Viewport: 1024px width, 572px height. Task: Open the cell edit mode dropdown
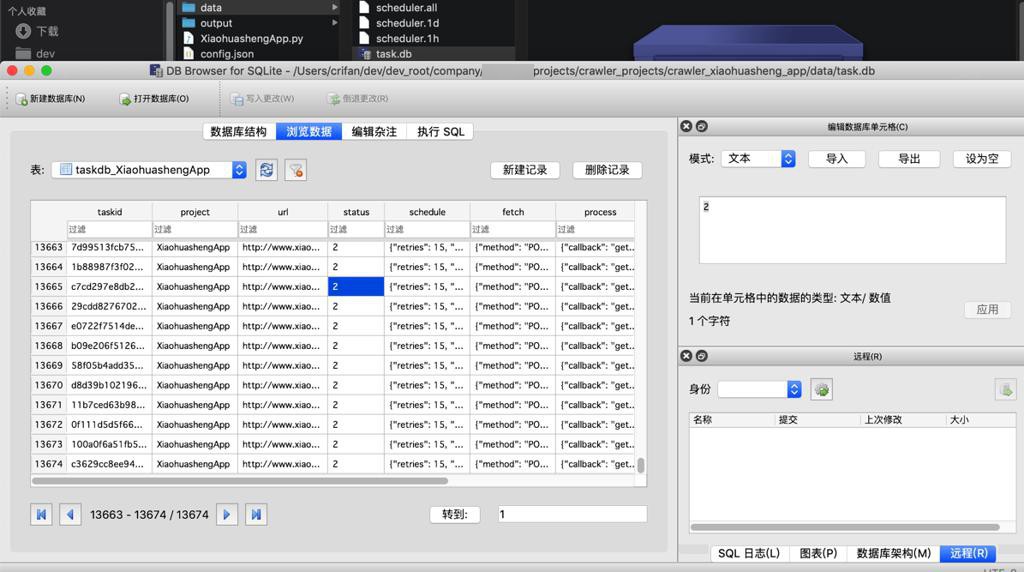pyautogui.click(x=758, y=159)
